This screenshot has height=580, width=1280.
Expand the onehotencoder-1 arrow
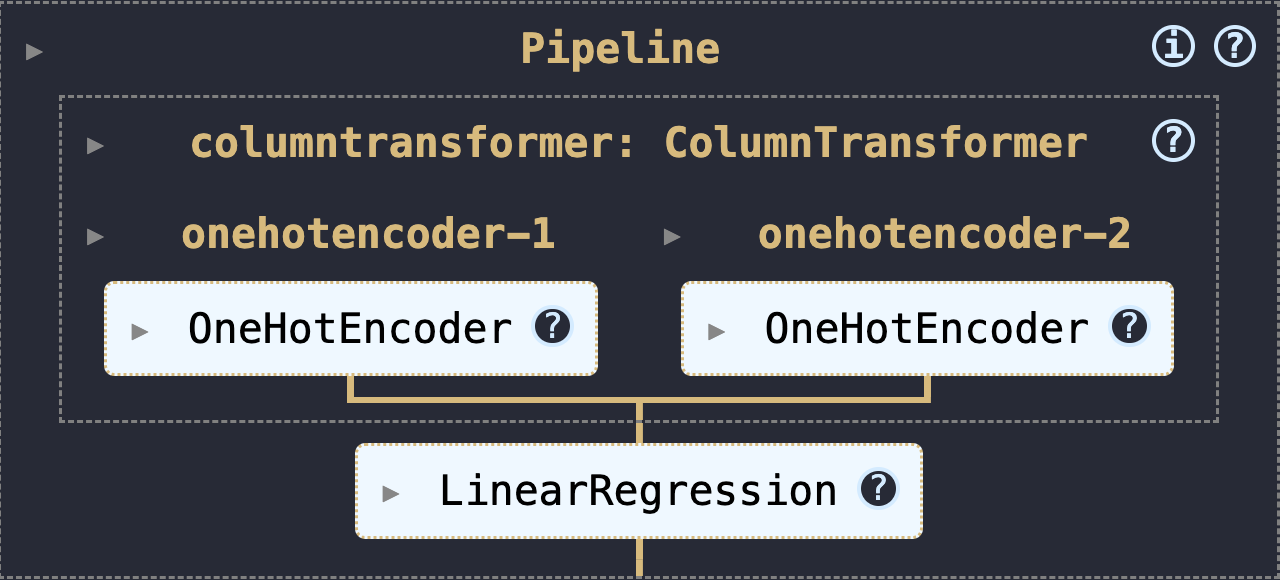click(x=95, y=237)
